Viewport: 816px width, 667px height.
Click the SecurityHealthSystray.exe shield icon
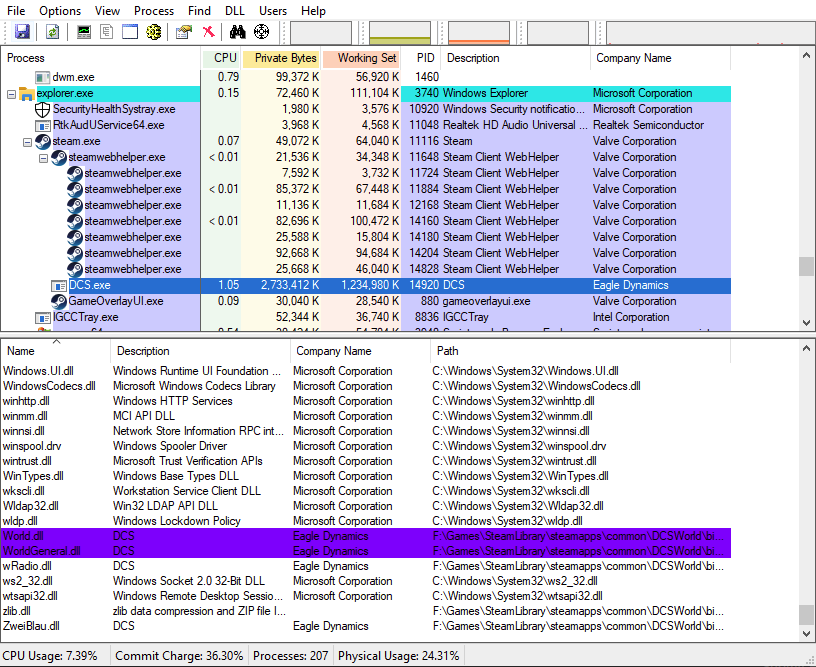pyautogui.click(x=42, y=110)
